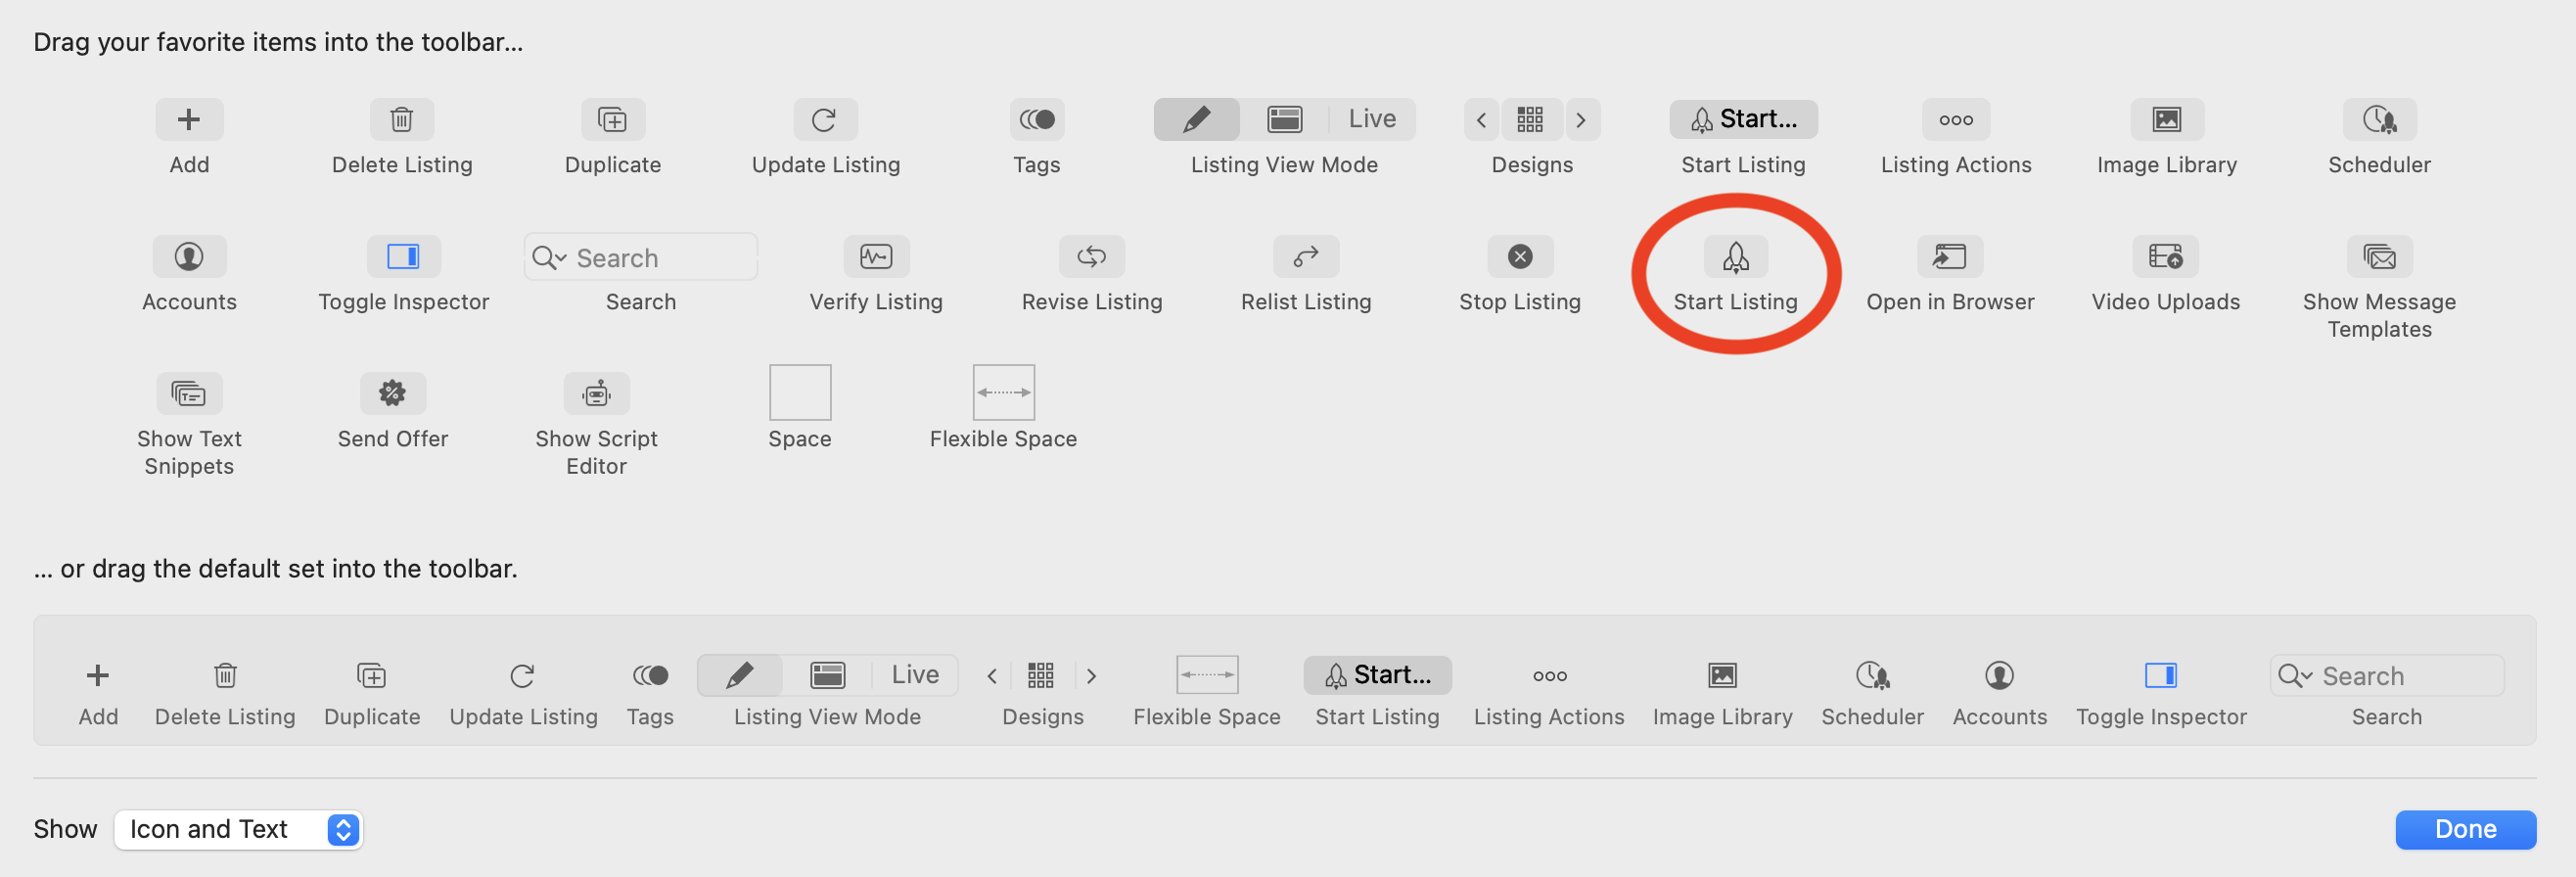Click the Open in Browser icon
Image resolution: width=2576 pixels, height=877 pixels.
tap(1950, 257)
